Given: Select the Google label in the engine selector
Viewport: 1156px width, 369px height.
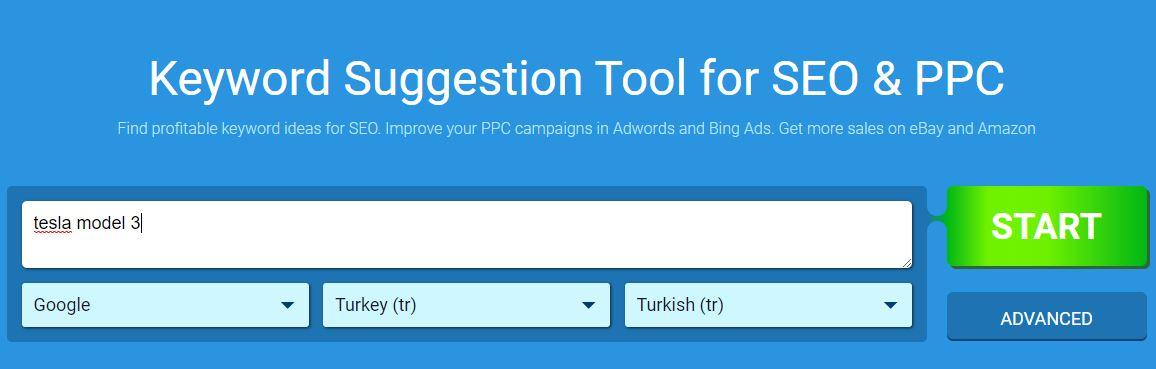Looking at the screenshot, I should pos(62,305).
